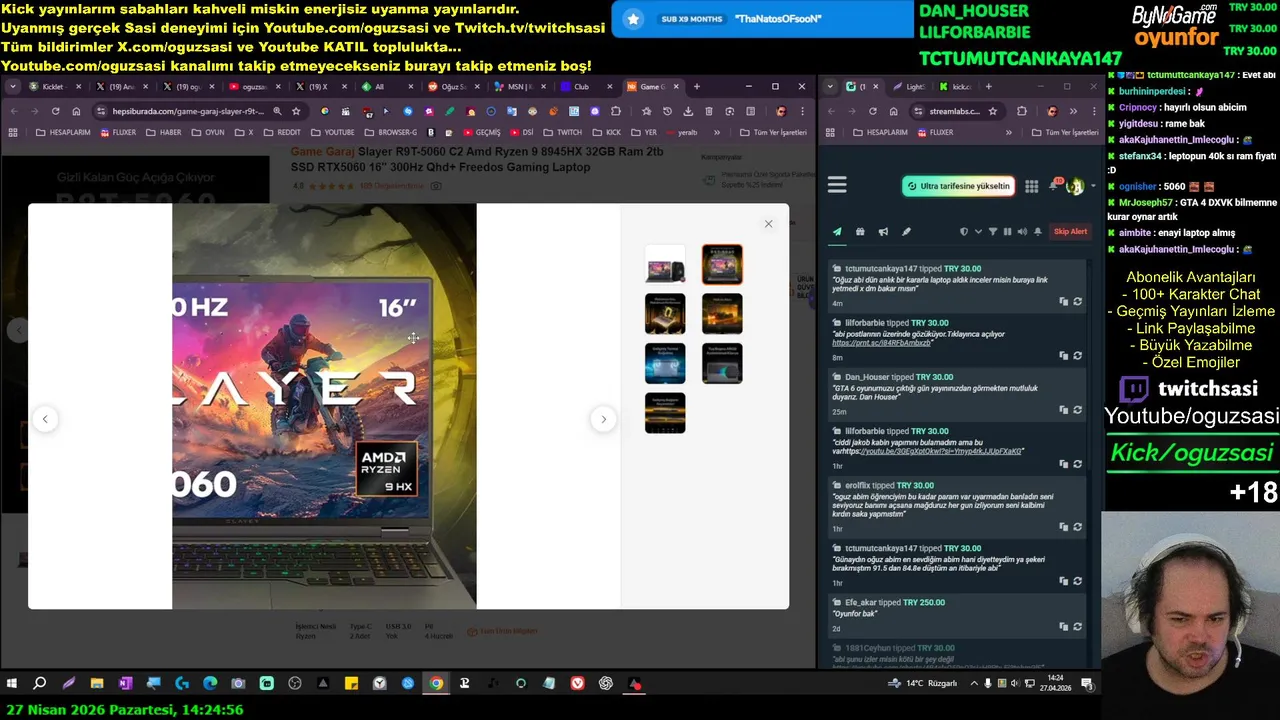This screenshot has height=720, width=1280.
Task: Go to the next gallery image
Action: pyautogui.click(x=603, y=419)
